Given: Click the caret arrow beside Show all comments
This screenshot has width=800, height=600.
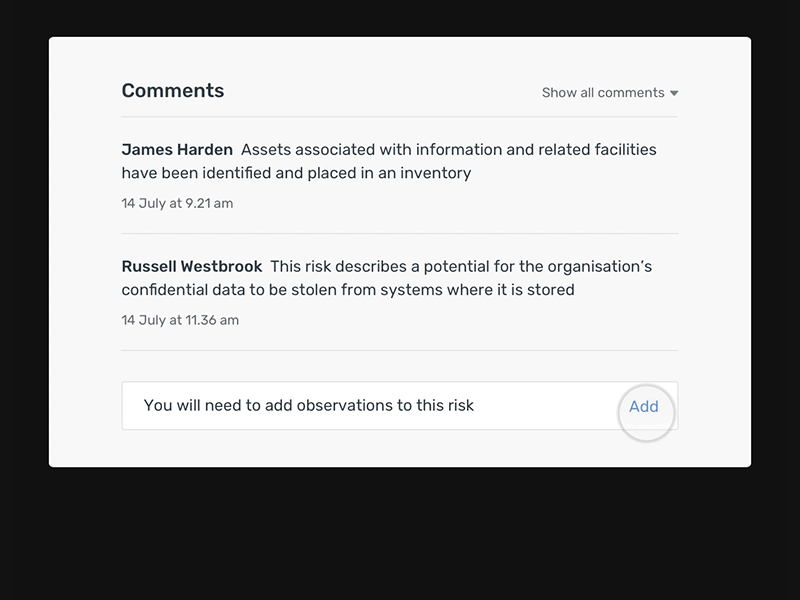Looking at the screenshot, I should [674, 93].
